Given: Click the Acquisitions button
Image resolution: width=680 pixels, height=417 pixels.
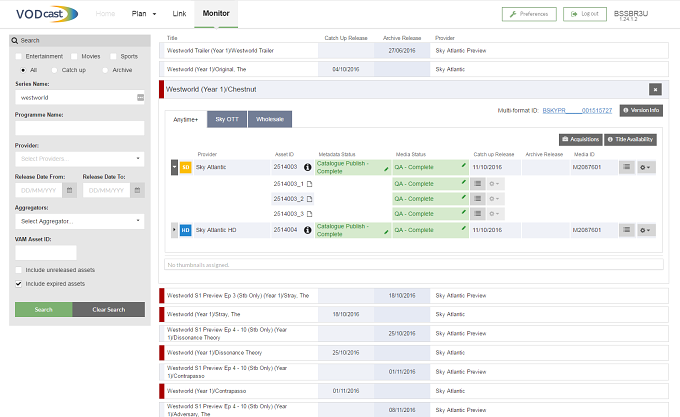Looking at the screenshot, I should coord(580,139).
